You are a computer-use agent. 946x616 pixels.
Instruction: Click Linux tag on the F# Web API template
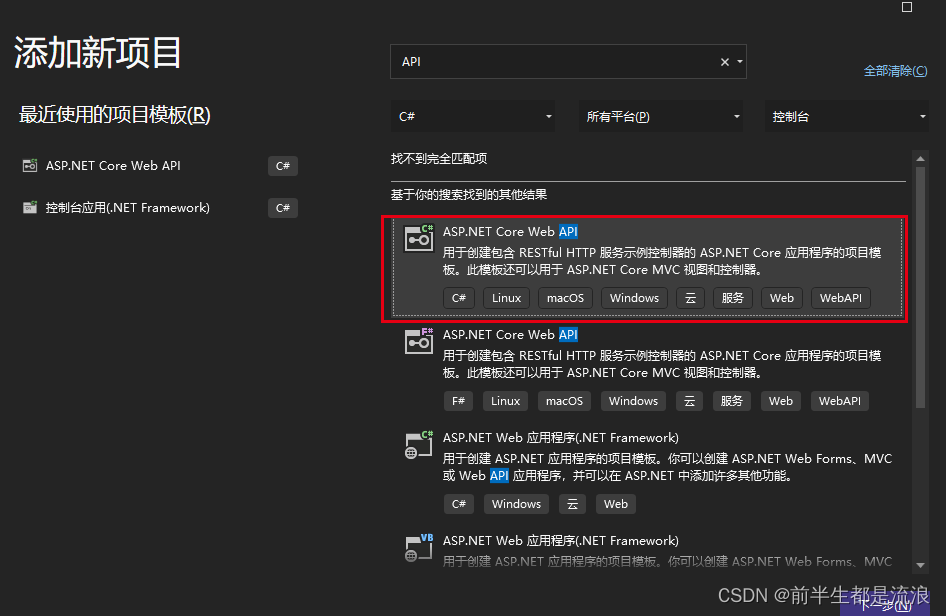tap(506, 401)
